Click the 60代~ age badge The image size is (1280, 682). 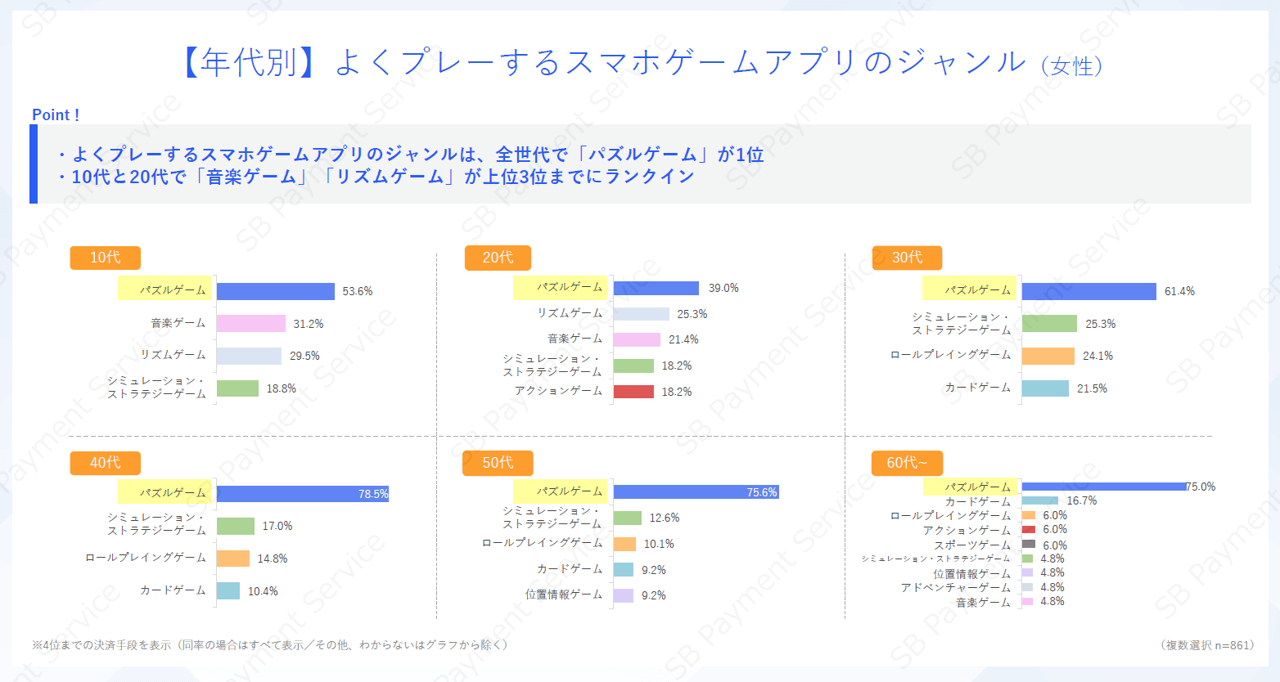tap(906, 463)
